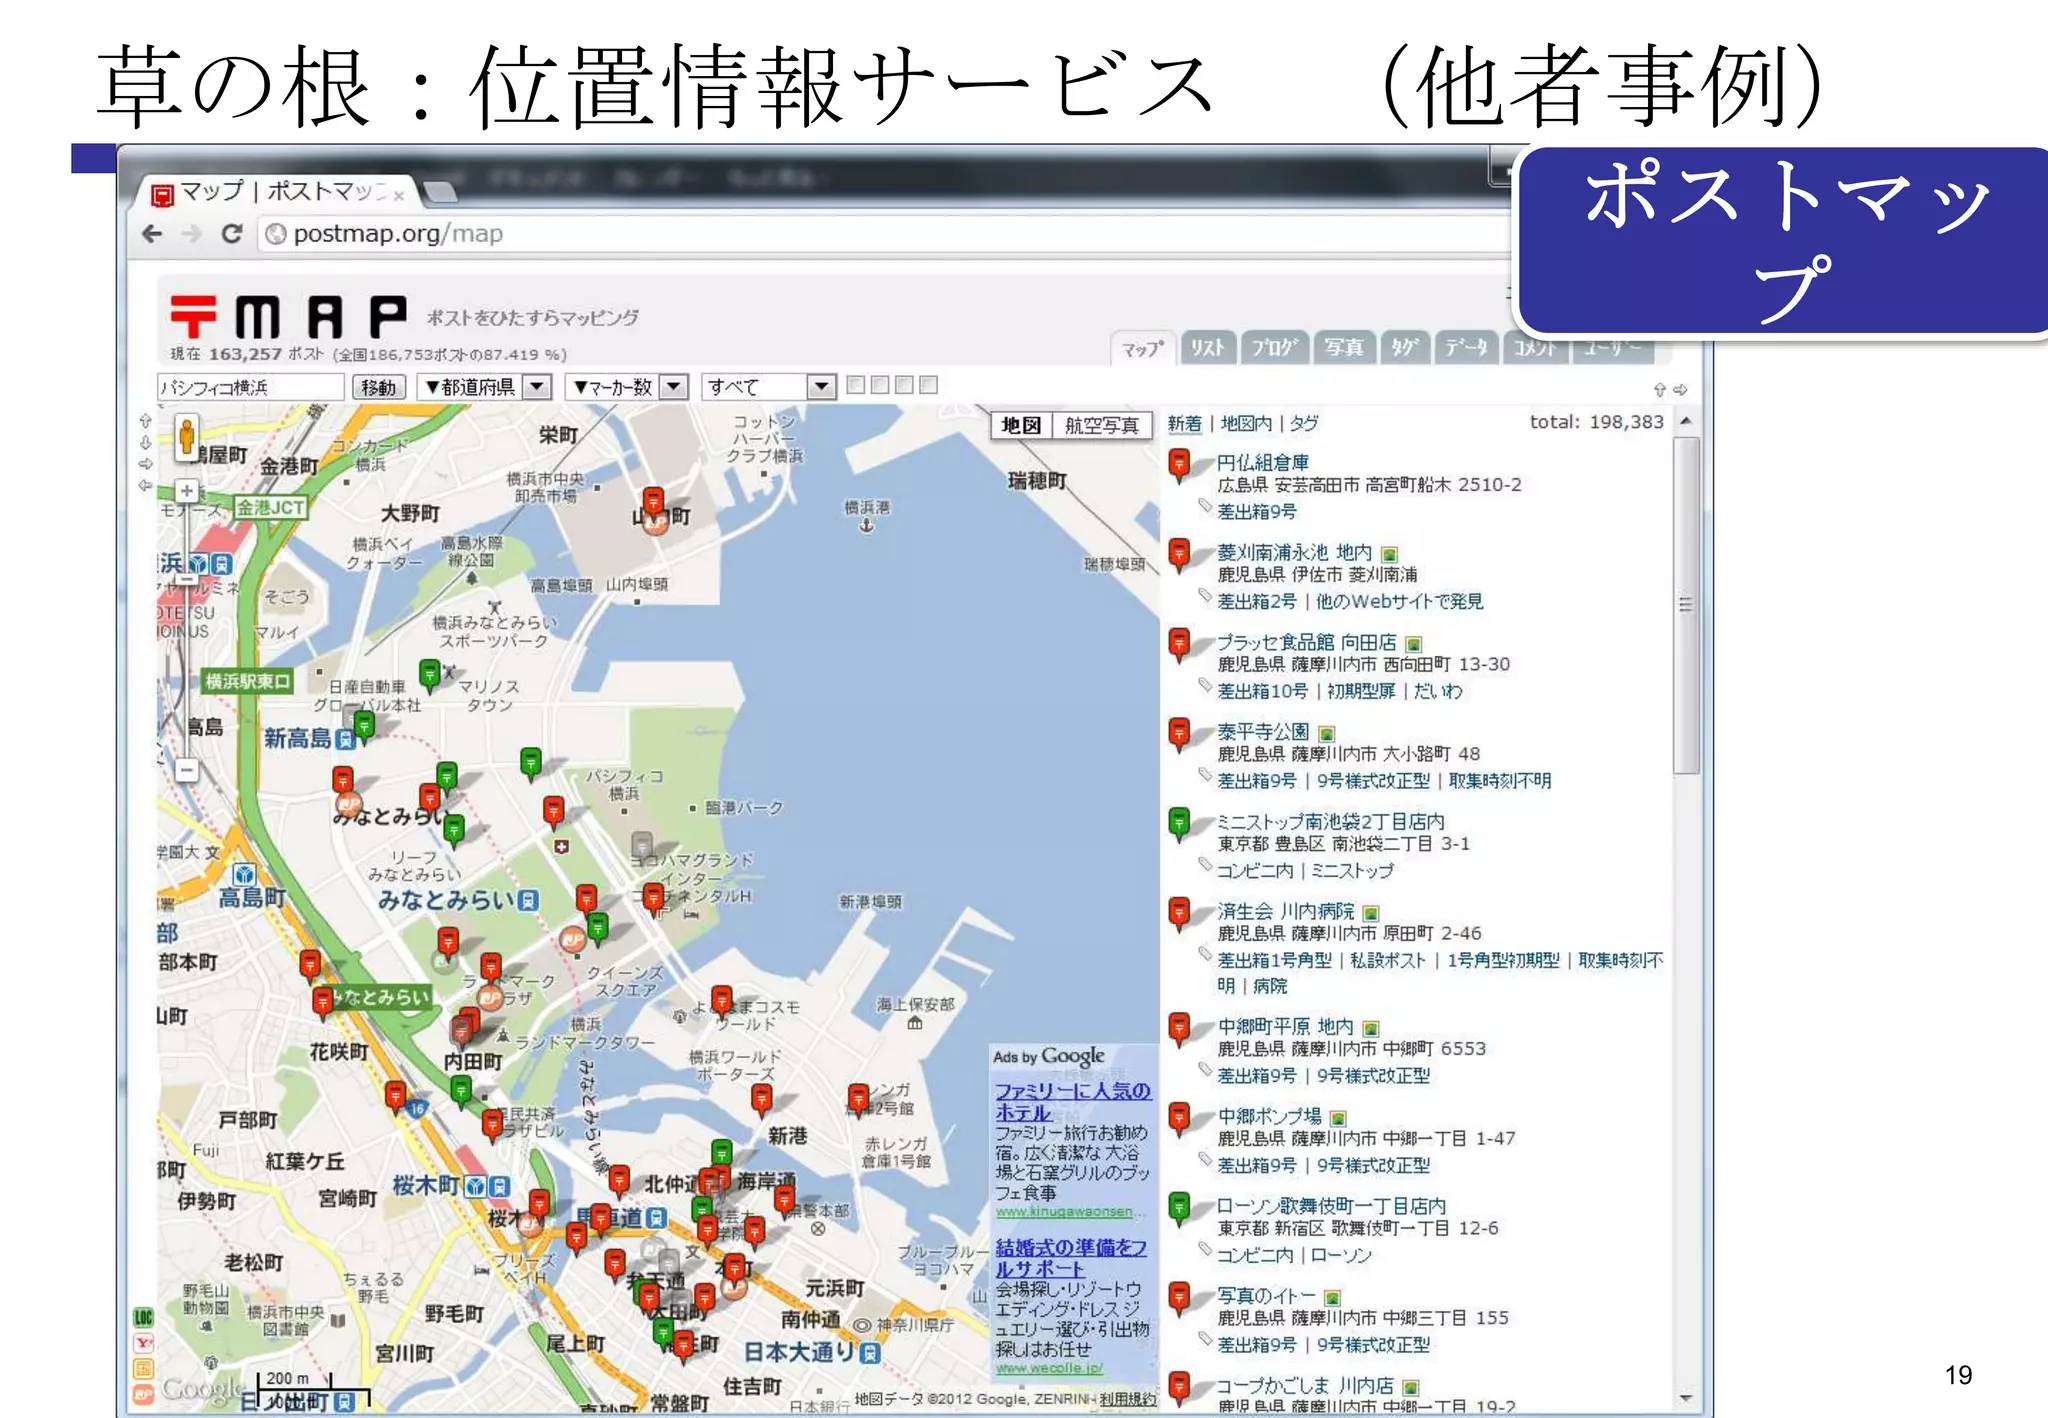Screen dimensions: 2048x1418
Task: Click photo icon next to 菱刈南浦永池 地内
Action: click(x=1389, y=554)
